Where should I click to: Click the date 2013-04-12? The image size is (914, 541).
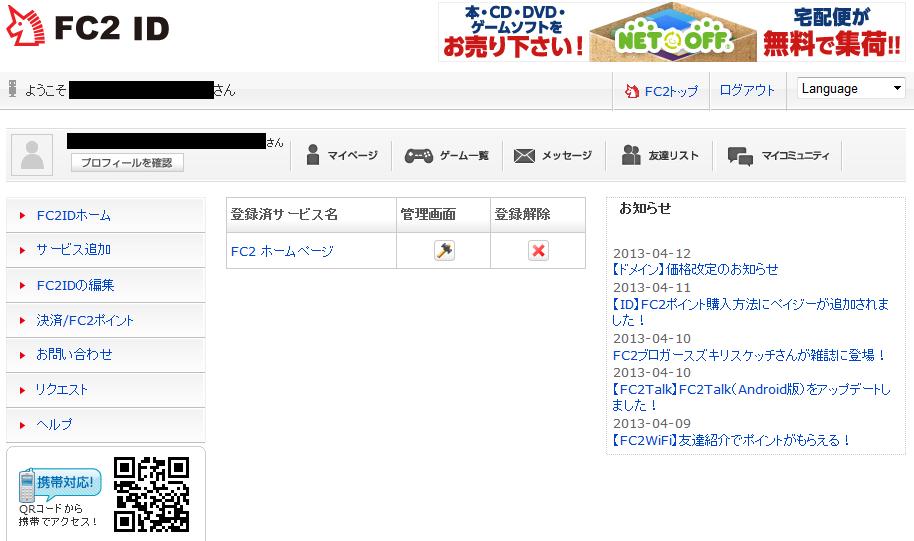tap(652, 254)
